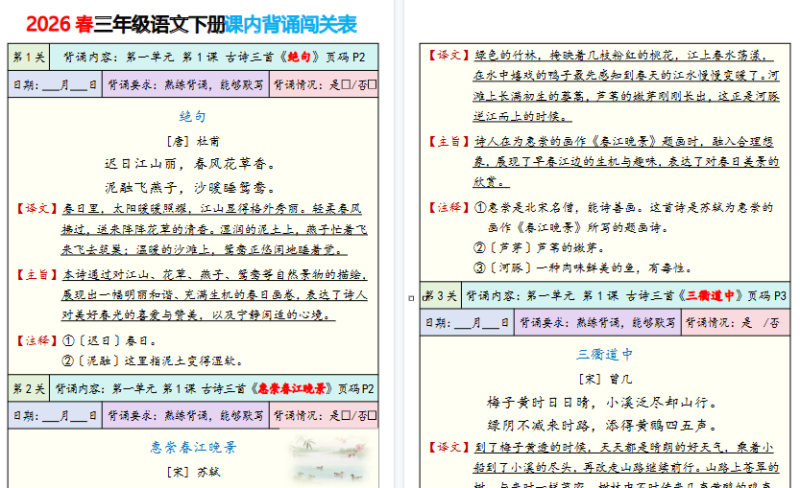Click annotation ③〔河豚〕

coord(583,268)
